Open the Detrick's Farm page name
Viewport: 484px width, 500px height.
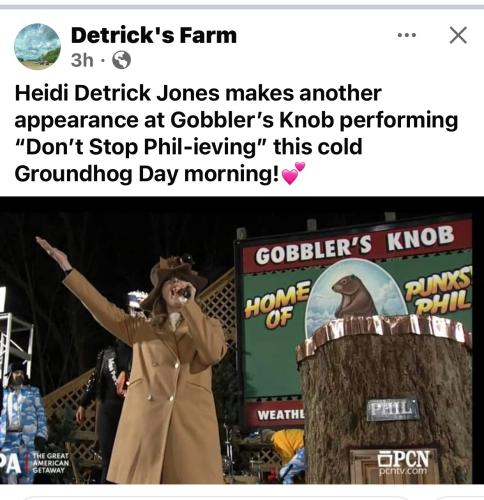coord(154,35)
